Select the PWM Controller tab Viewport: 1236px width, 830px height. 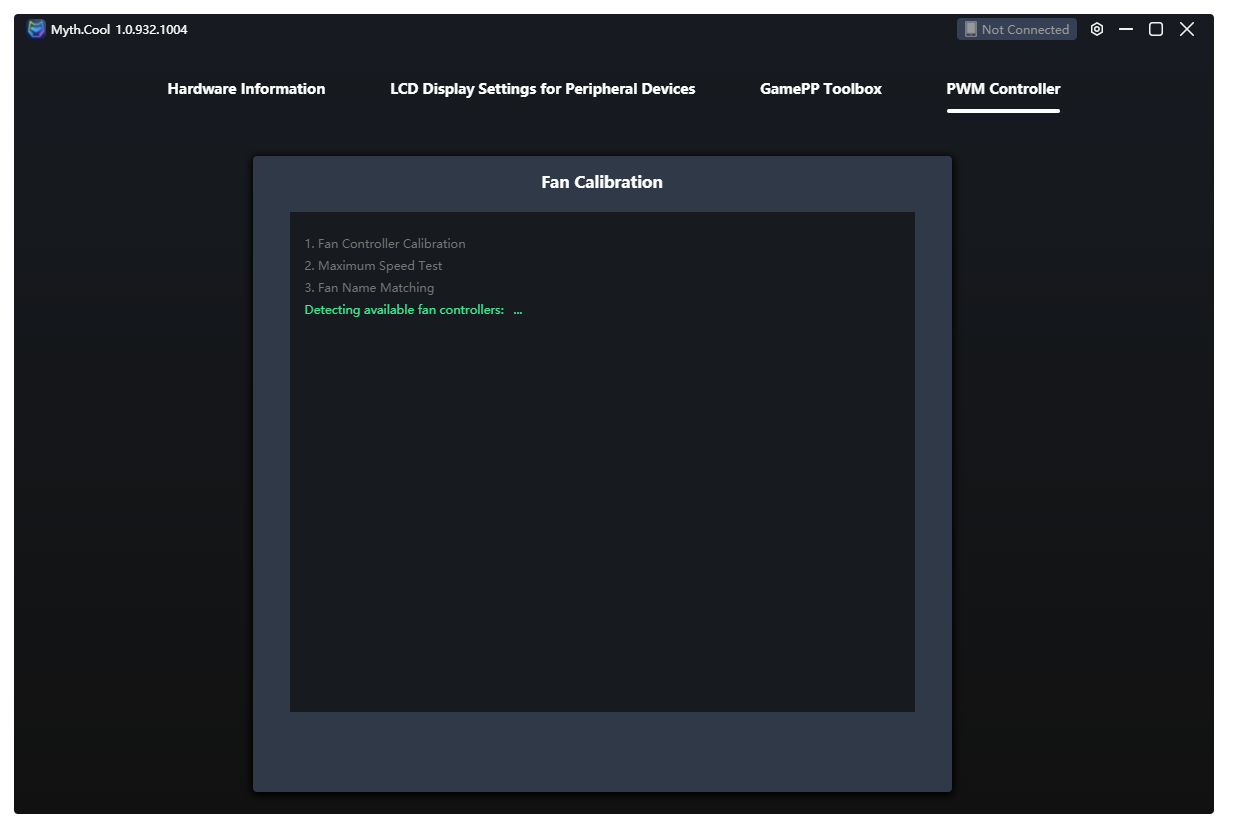click(1003, 89)
